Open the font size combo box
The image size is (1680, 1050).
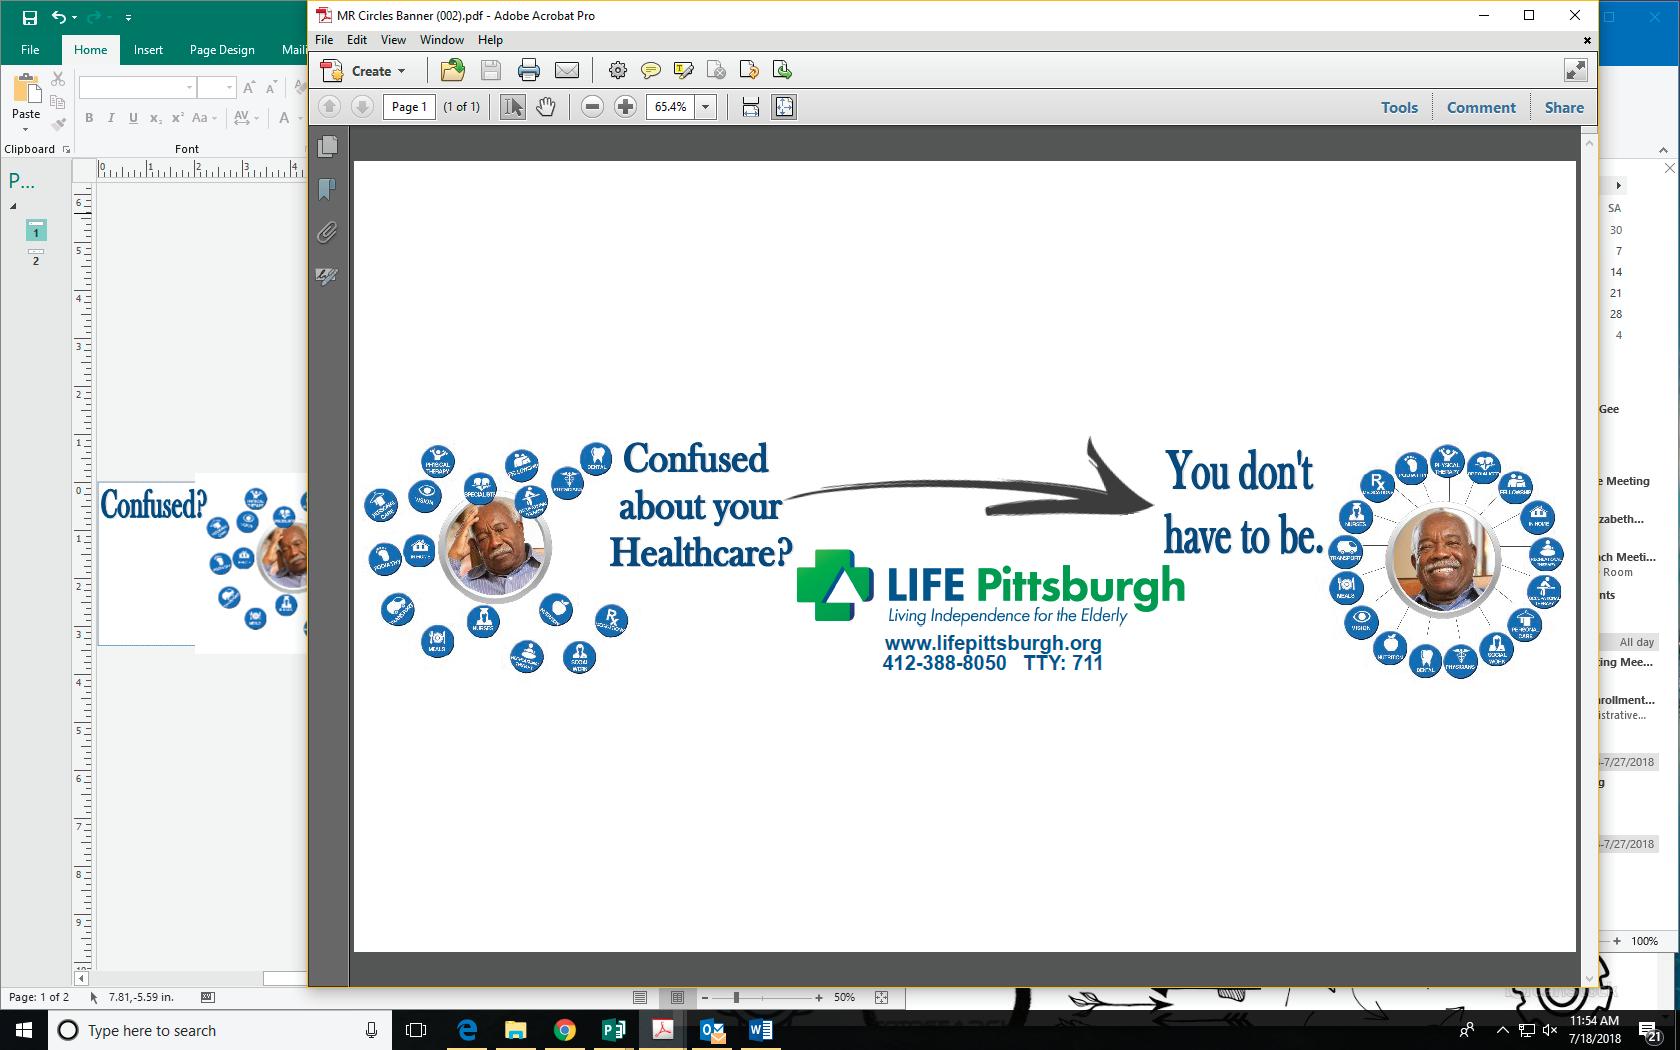click(x=216, y=88)
